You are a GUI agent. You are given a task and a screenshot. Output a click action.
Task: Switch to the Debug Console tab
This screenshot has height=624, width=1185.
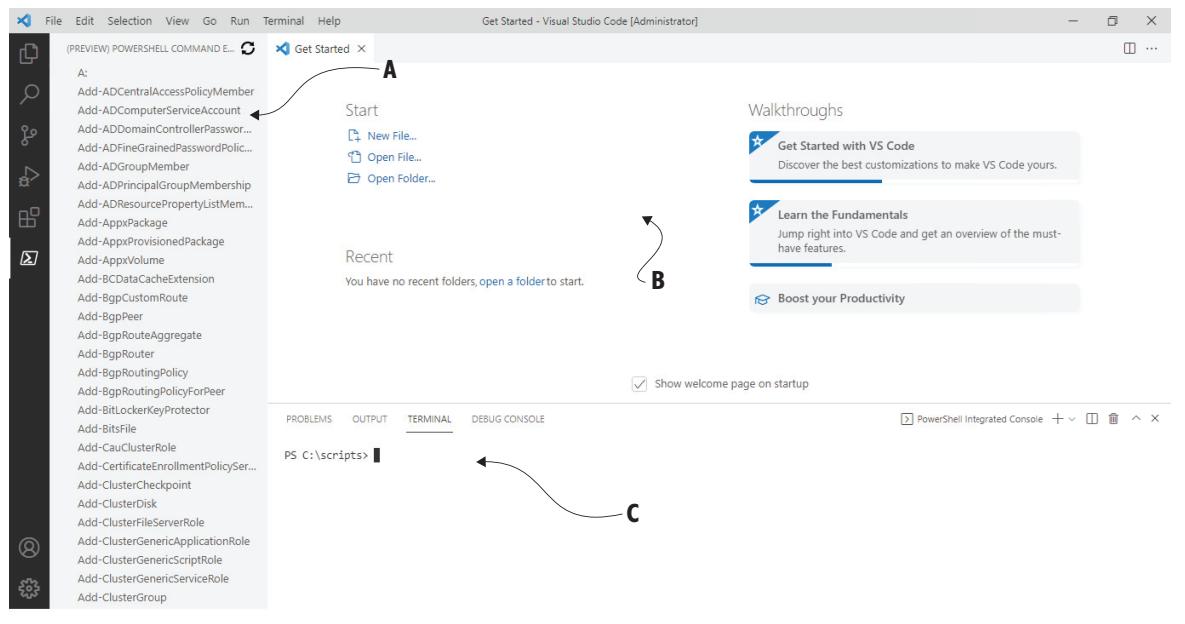508,419
